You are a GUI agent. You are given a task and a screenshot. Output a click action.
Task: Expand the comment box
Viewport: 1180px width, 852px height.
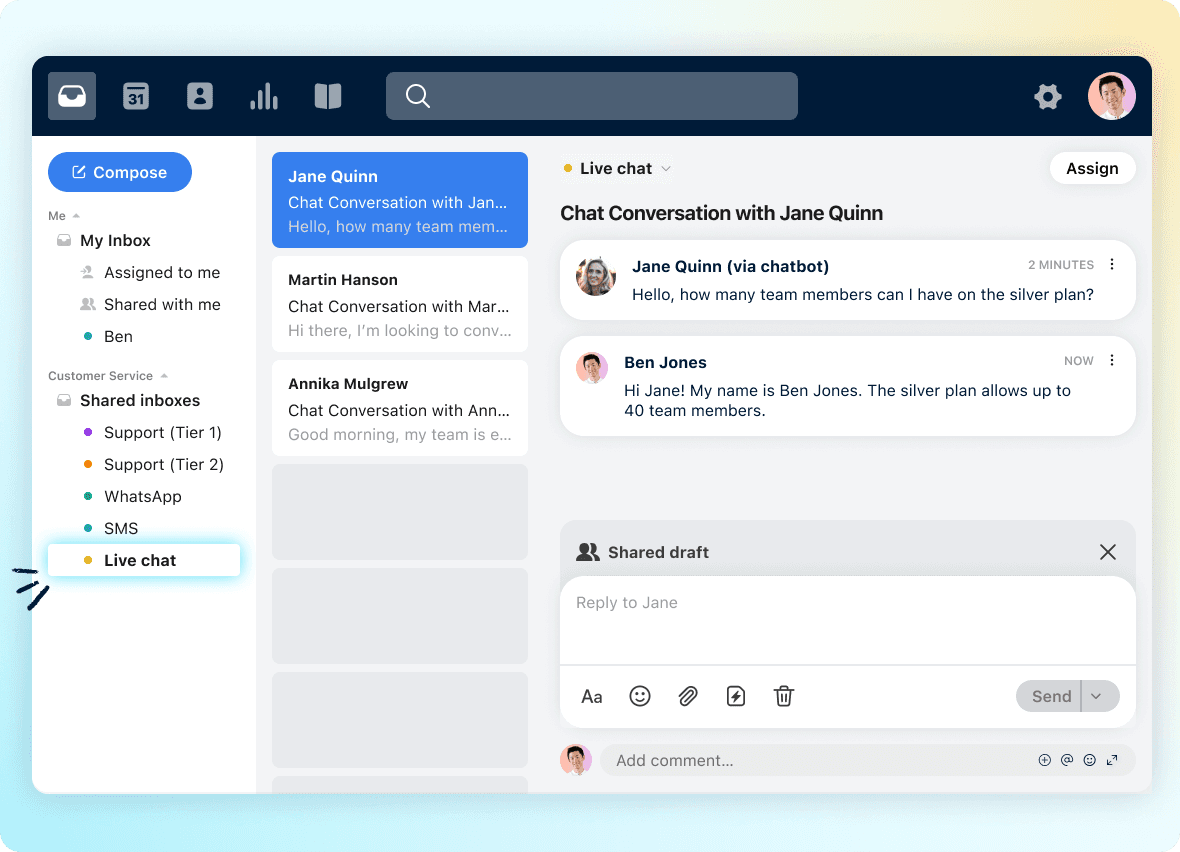click(1112, 760)
